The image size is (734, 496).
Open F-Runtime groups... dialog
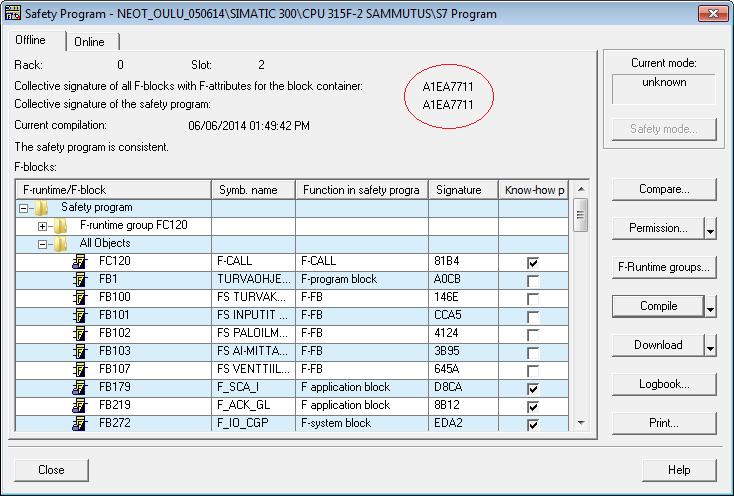pyautogui.click(x=664, y=268)
